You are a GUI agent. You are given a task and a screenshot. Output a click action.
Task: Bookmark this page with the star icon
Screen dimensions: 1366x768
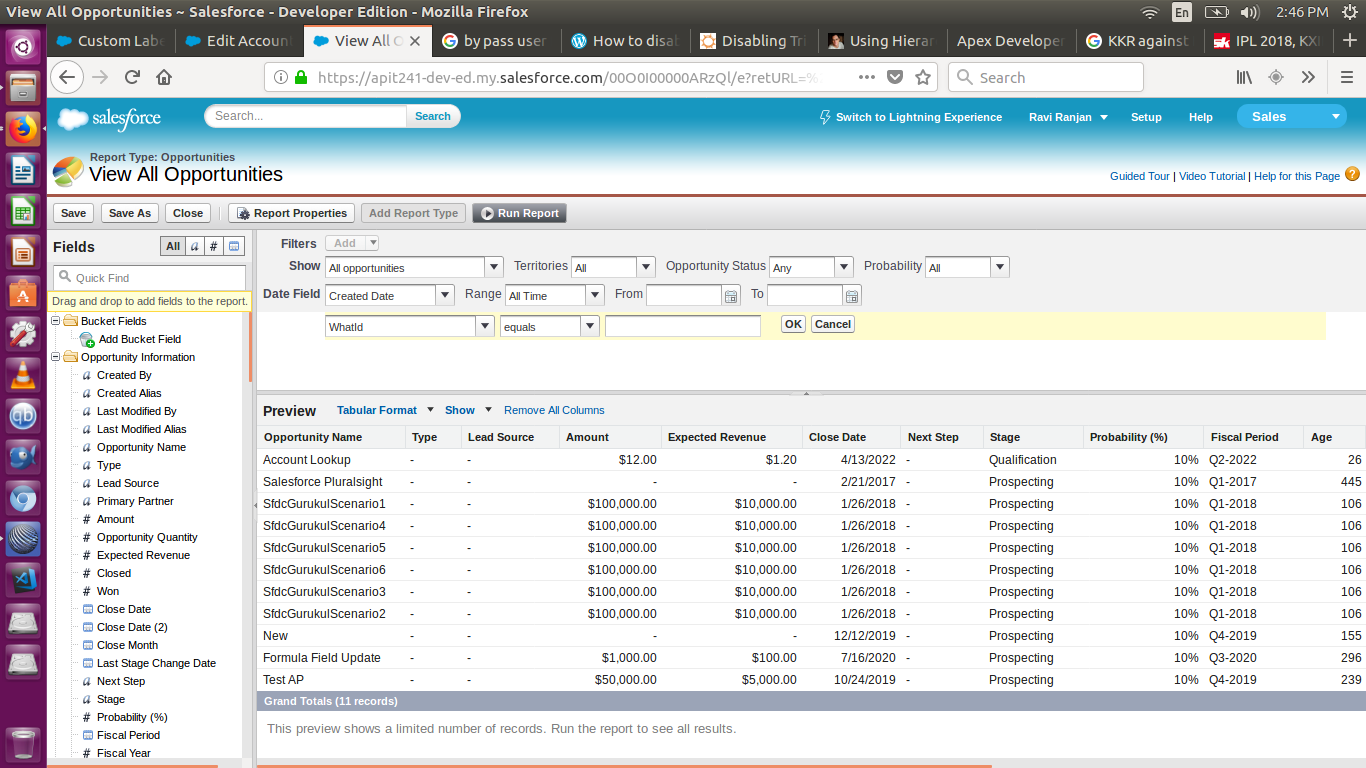click(923, 77)
